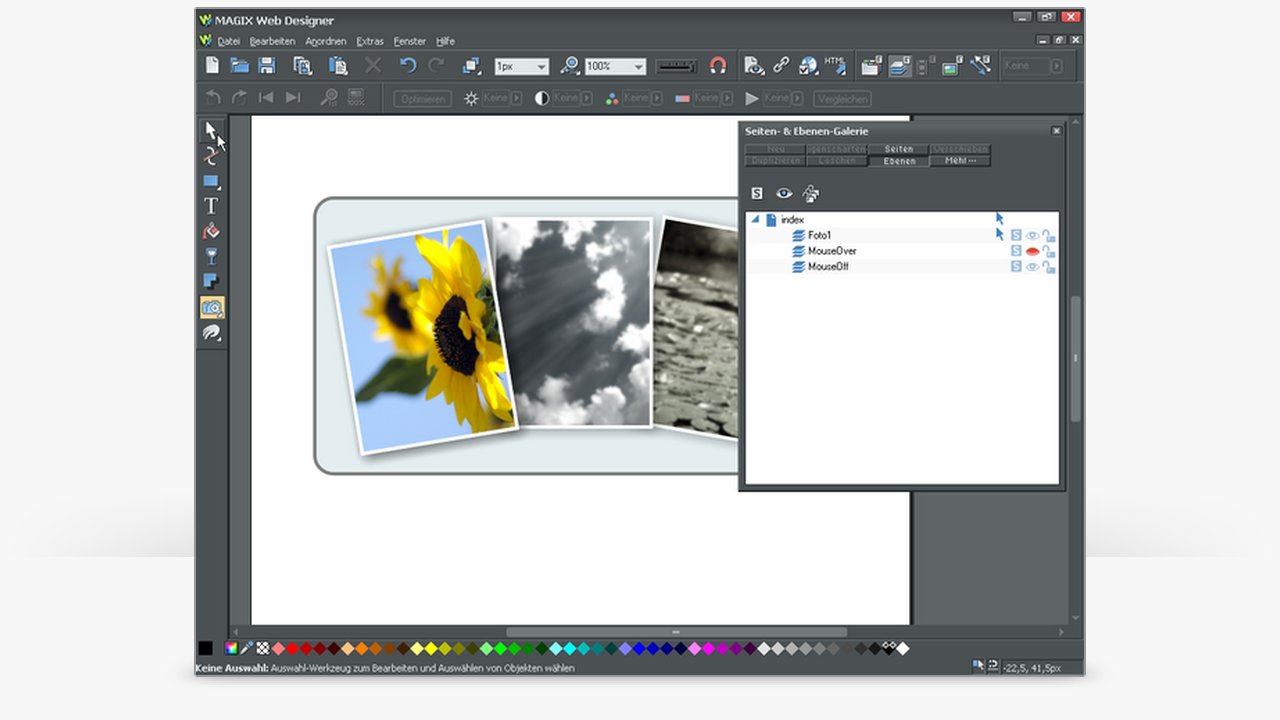Click the Zoom magnifier tool icon
Image resolution: width=1280 pixels, height=720 pixels.
(570, 65)
